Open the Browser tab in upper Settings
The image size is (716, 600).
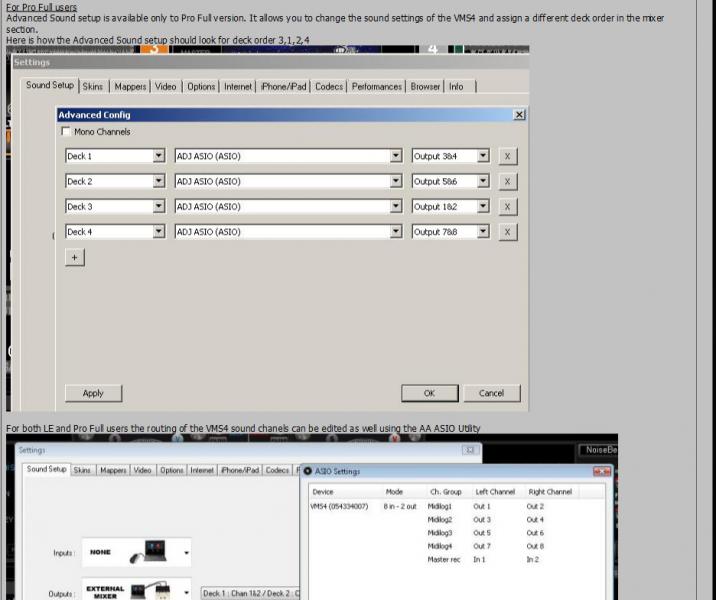(425, 87)
